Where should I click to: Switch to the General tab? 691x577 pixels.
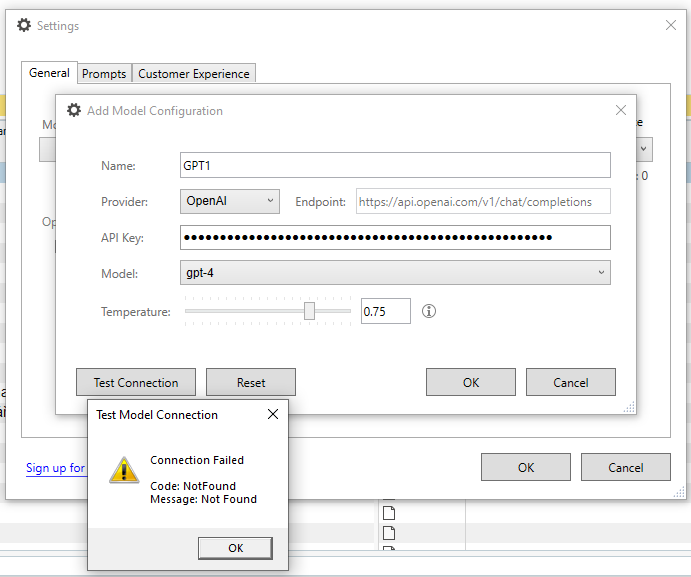pos(49,73)
